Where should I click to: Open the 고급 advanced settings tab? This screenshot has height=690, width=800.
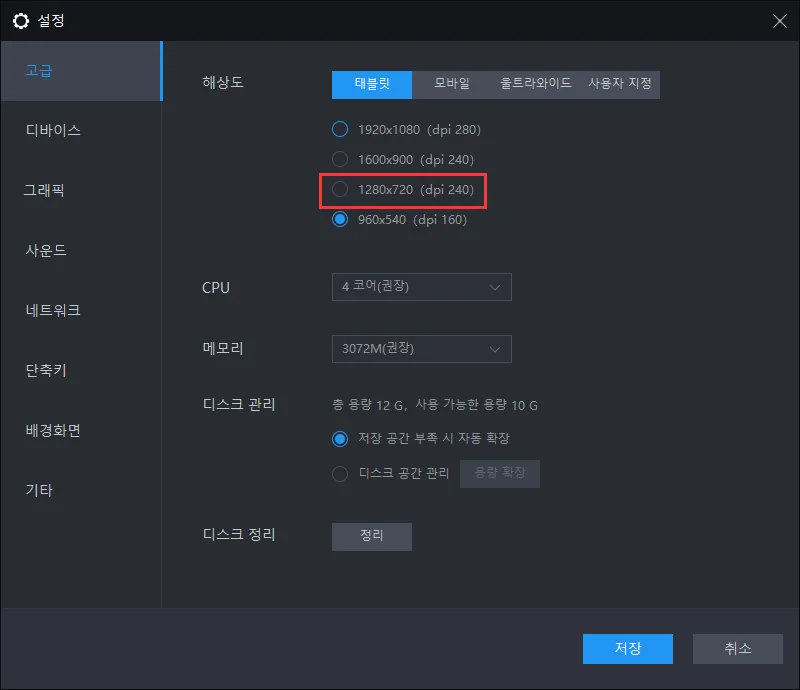[x=82, y=71]
